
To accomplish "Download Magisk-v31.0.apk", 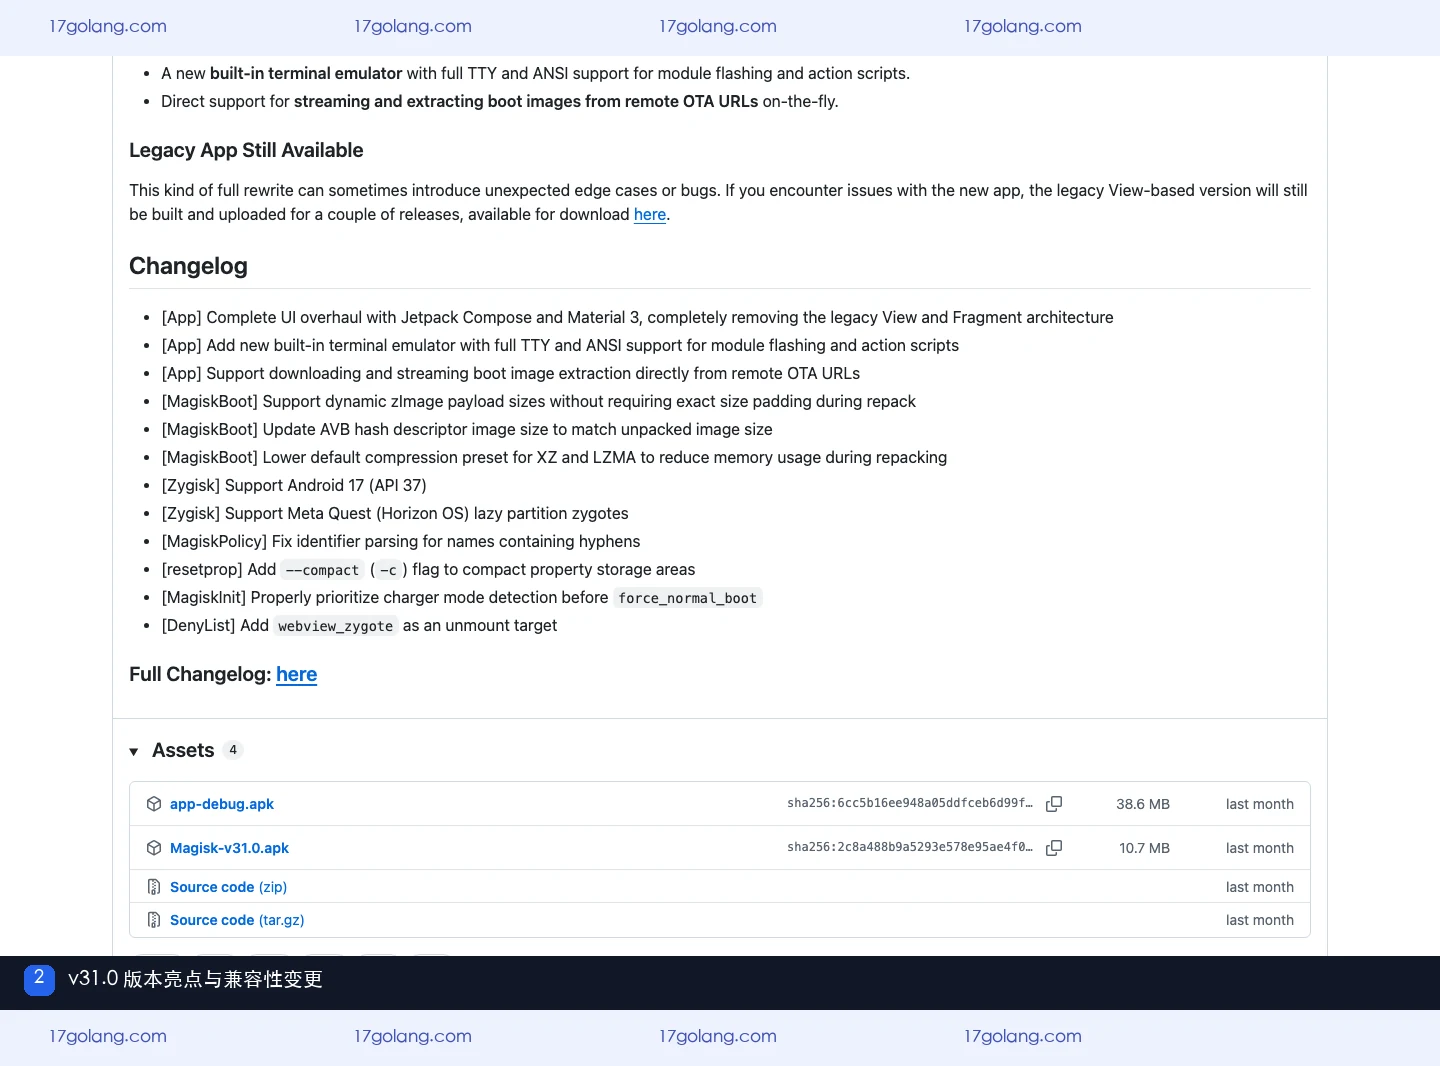I will click(x=229, y=848).
